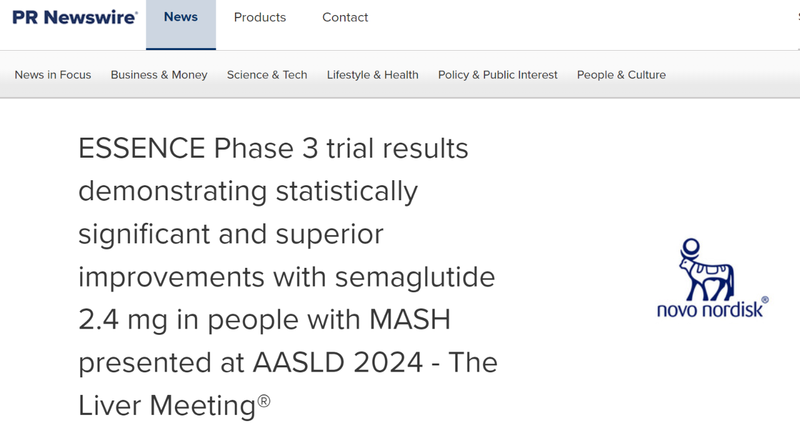Open the News in Focus category
This screenshot has height=428, width=800.
pos(53,75)
